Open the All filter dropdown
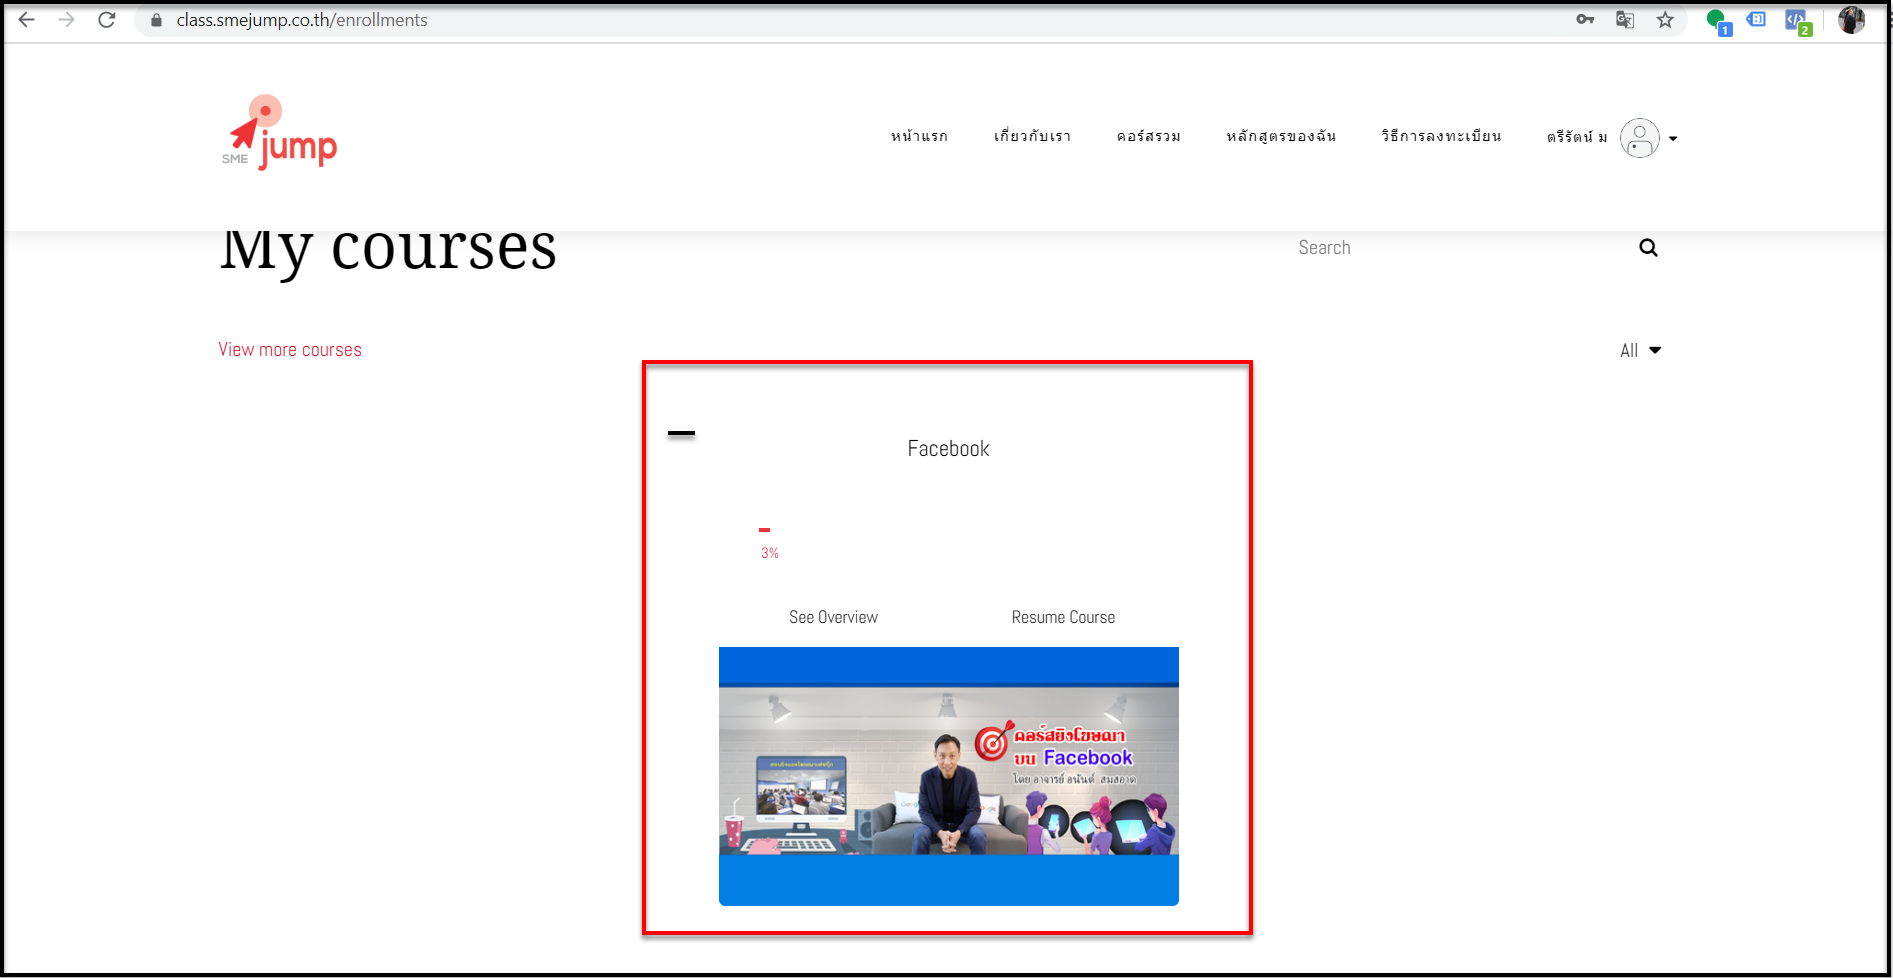Viewport: 1893px width, 978px height. click(1640, 350)
